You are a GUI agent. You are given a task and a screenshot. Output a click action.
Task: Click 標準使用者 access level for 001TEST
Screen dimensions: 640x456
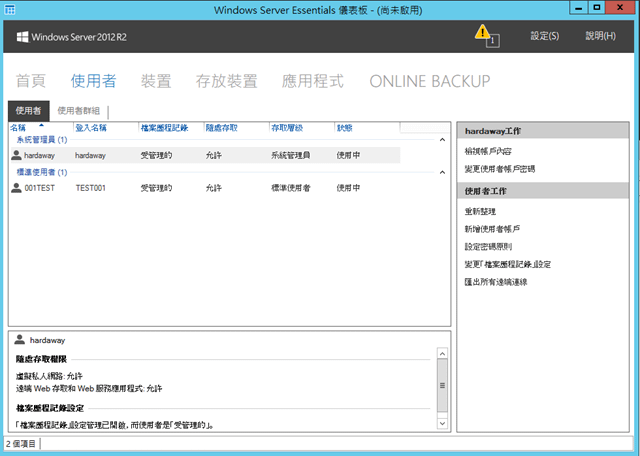point(291,188)
